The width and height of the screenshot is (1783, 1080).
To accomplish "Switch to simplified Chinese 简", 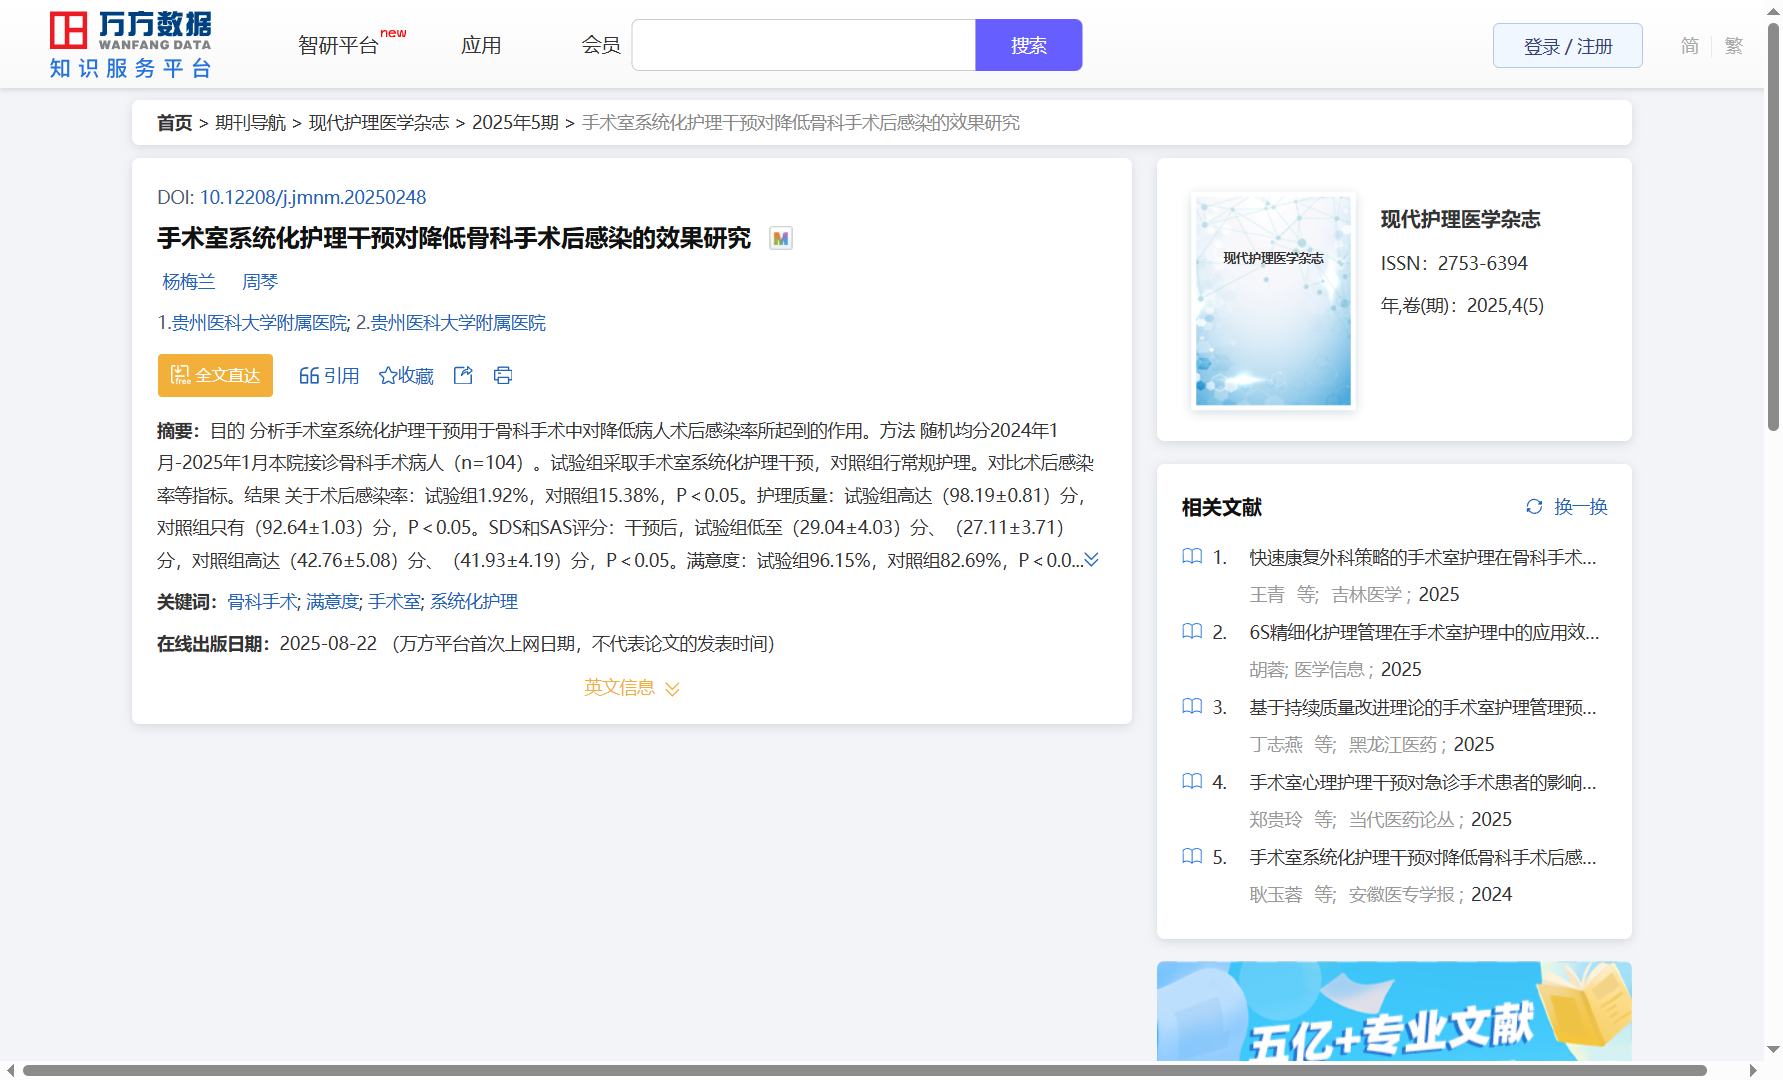I will (x=1689, y=46).
